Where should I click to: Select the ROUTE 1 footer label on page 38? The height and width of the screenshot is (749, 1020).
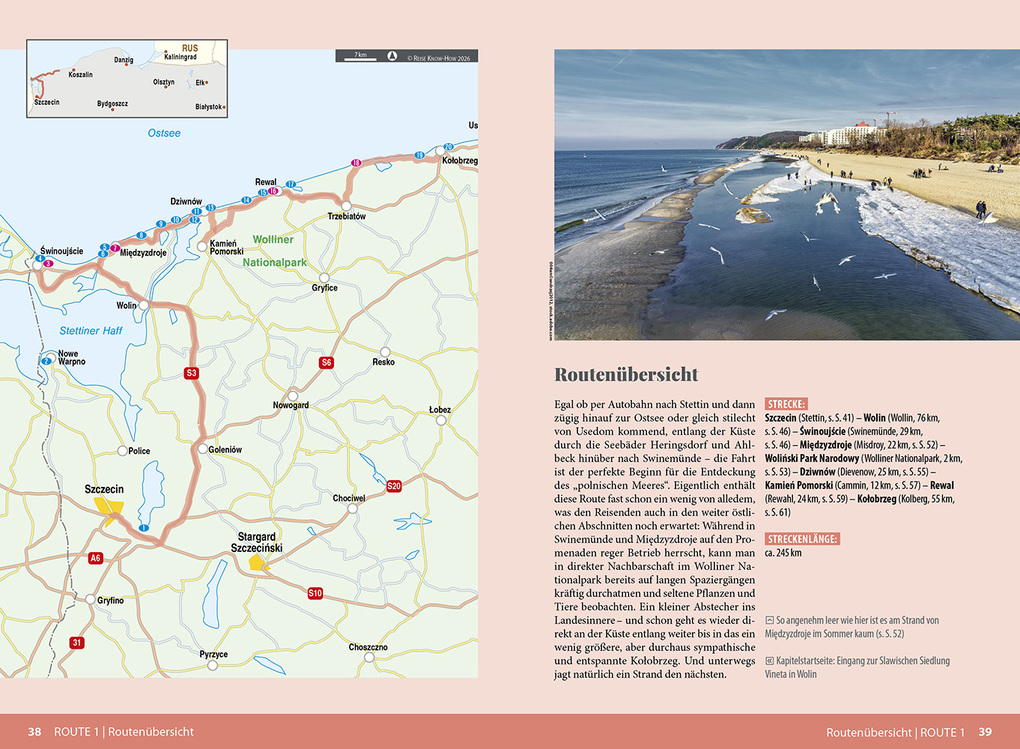[77, 731]
